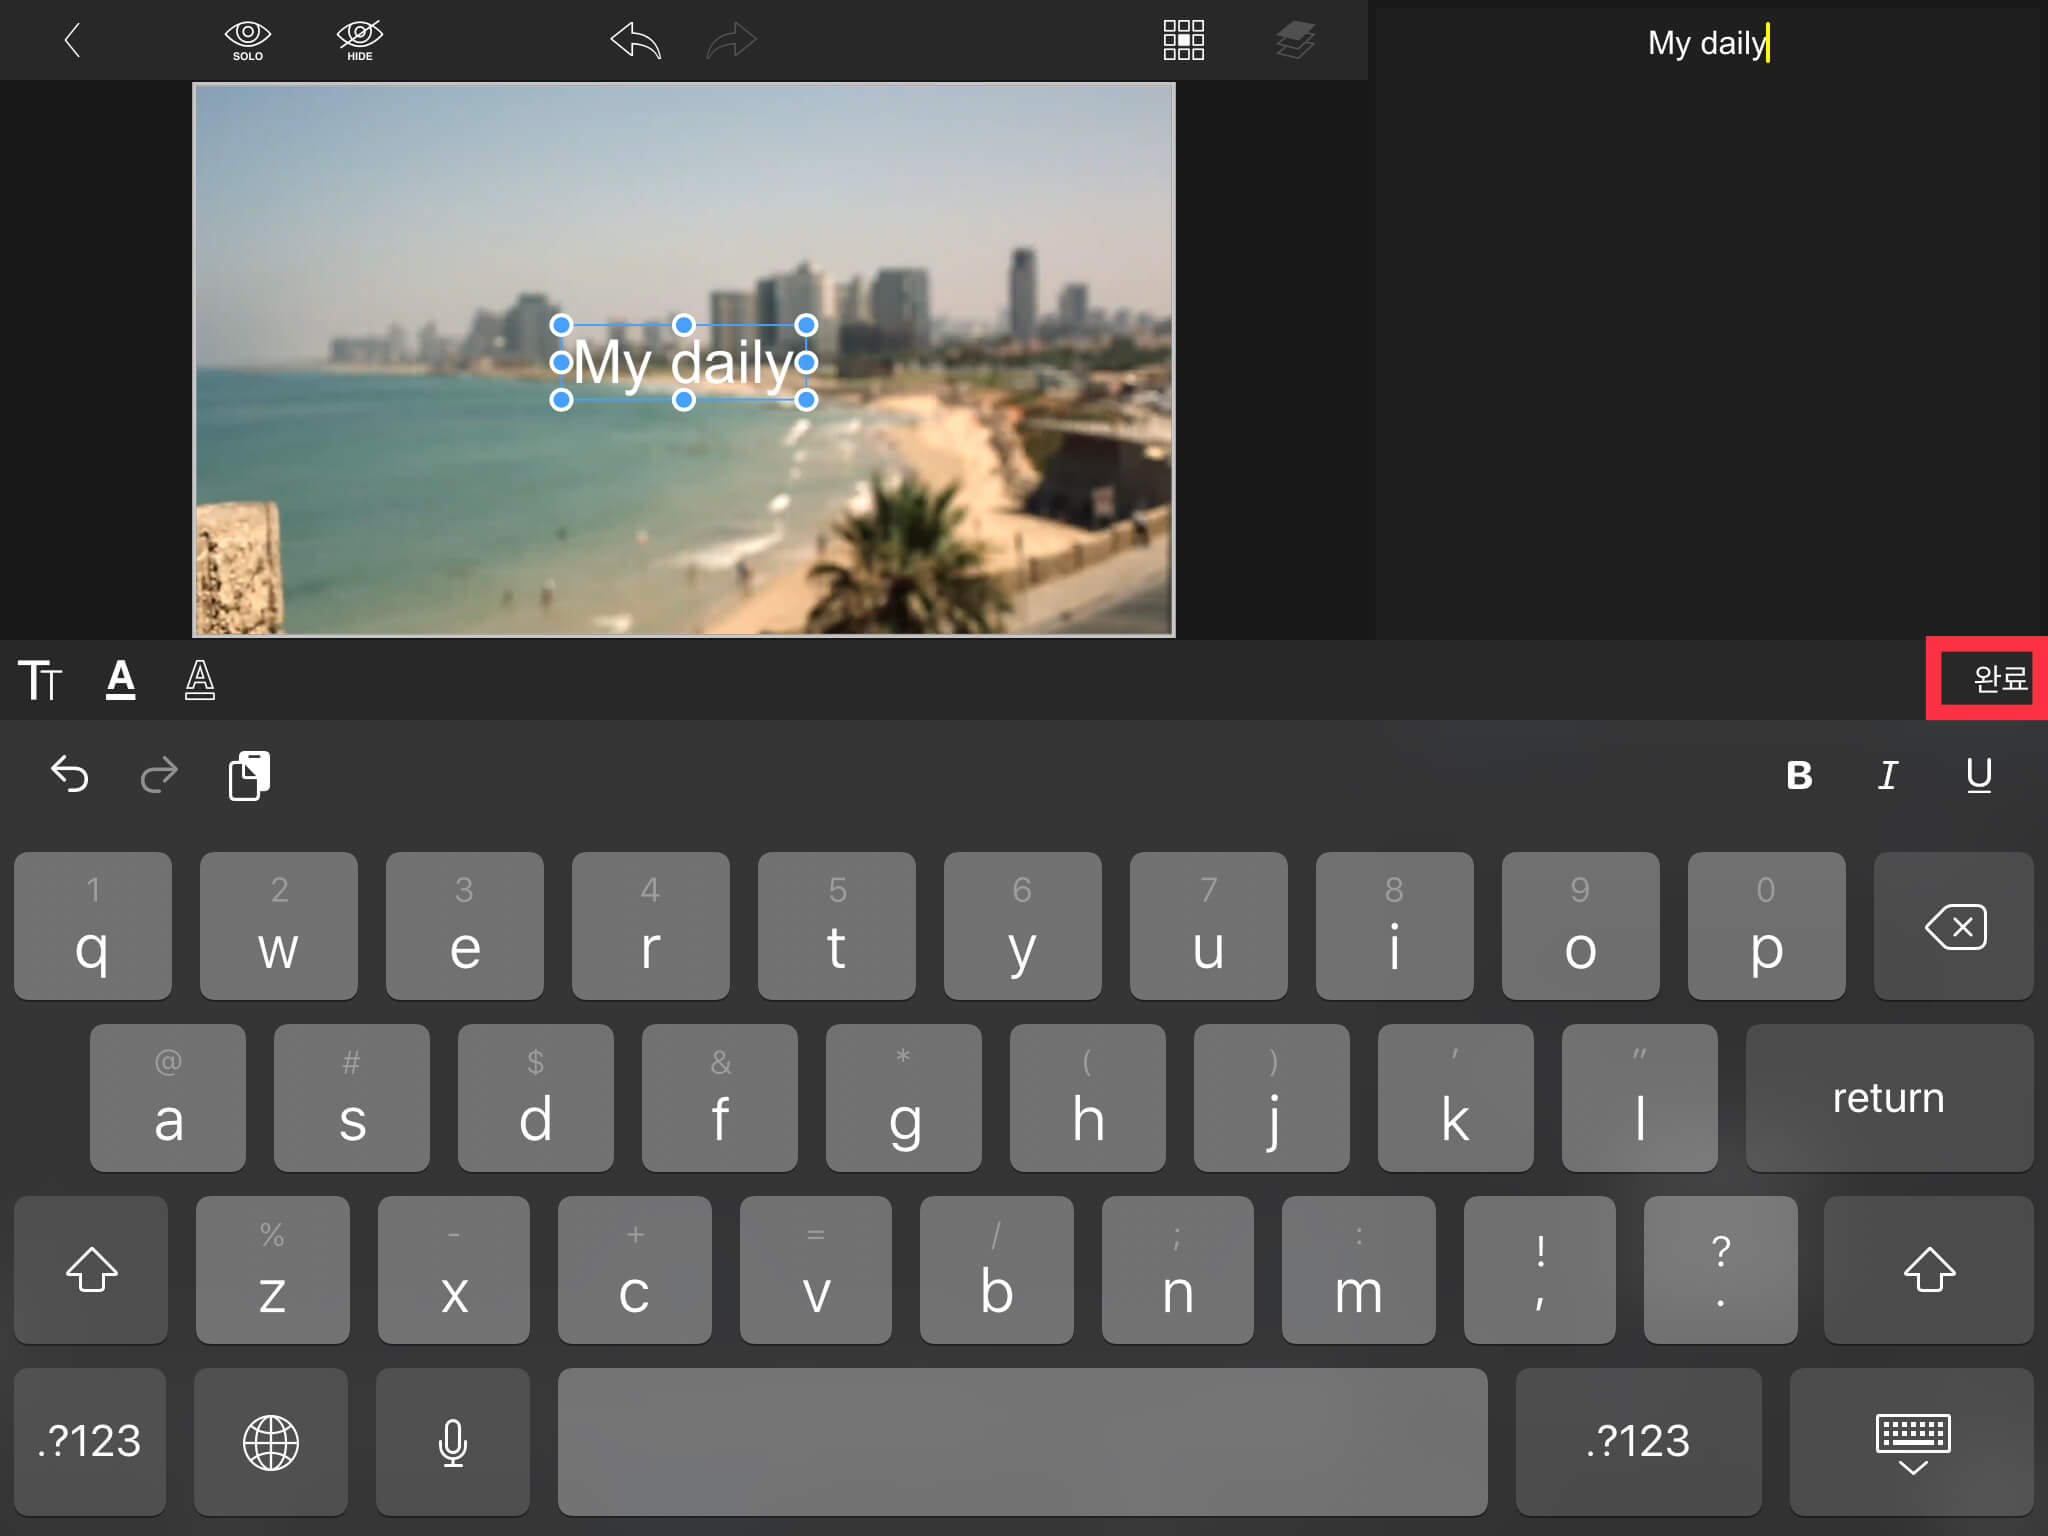Switch to left .?123 symbols keyboard

point(90,1442)
